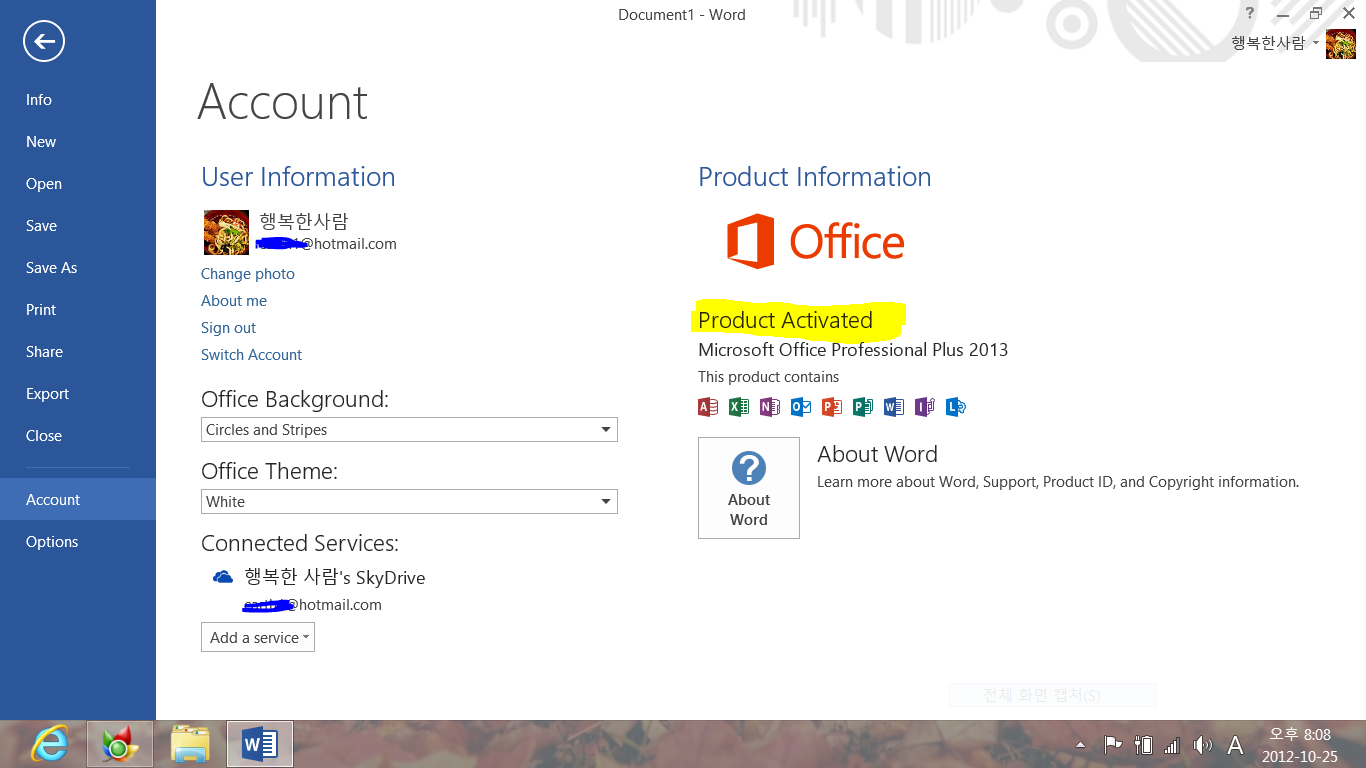The image size is (1366, 768).
Task: Click the Help question mark in title bar
Action: (1250, 13)
